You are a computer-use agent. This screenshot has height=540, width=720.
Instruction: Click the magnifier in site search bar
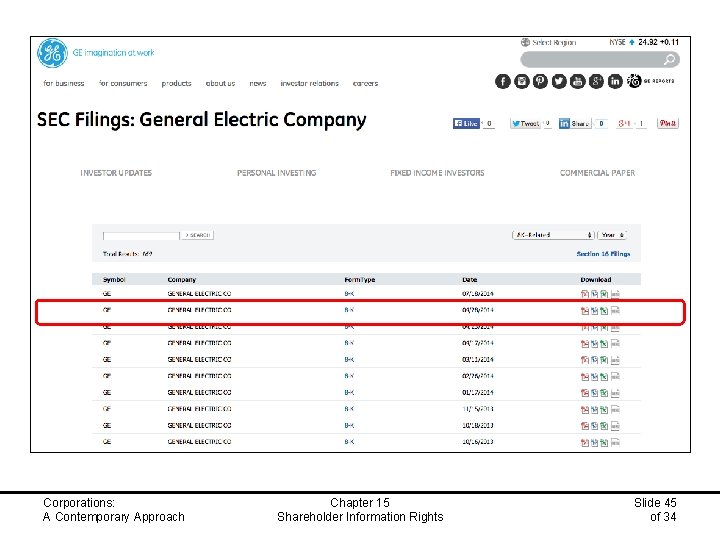669,59
